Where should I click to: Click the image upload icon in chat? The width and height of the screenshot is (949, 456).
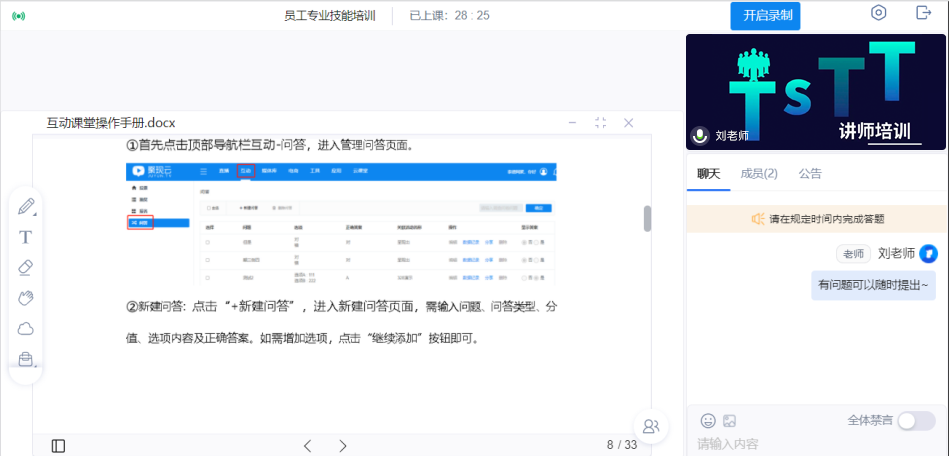[730, 421]
